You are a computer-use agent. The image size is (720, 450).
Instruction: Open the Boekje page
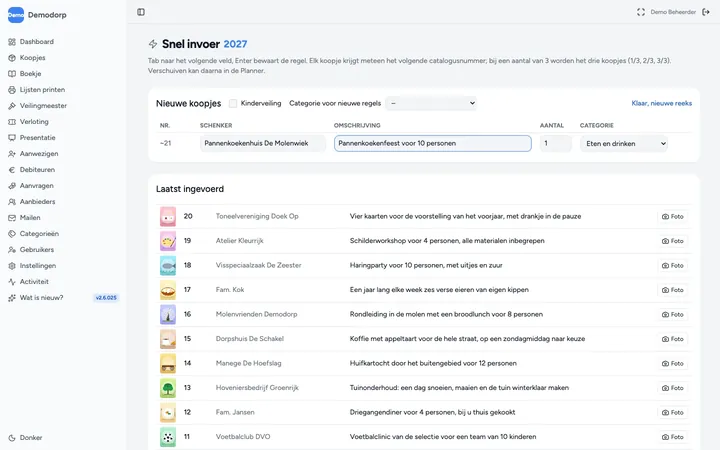point(30,74)
